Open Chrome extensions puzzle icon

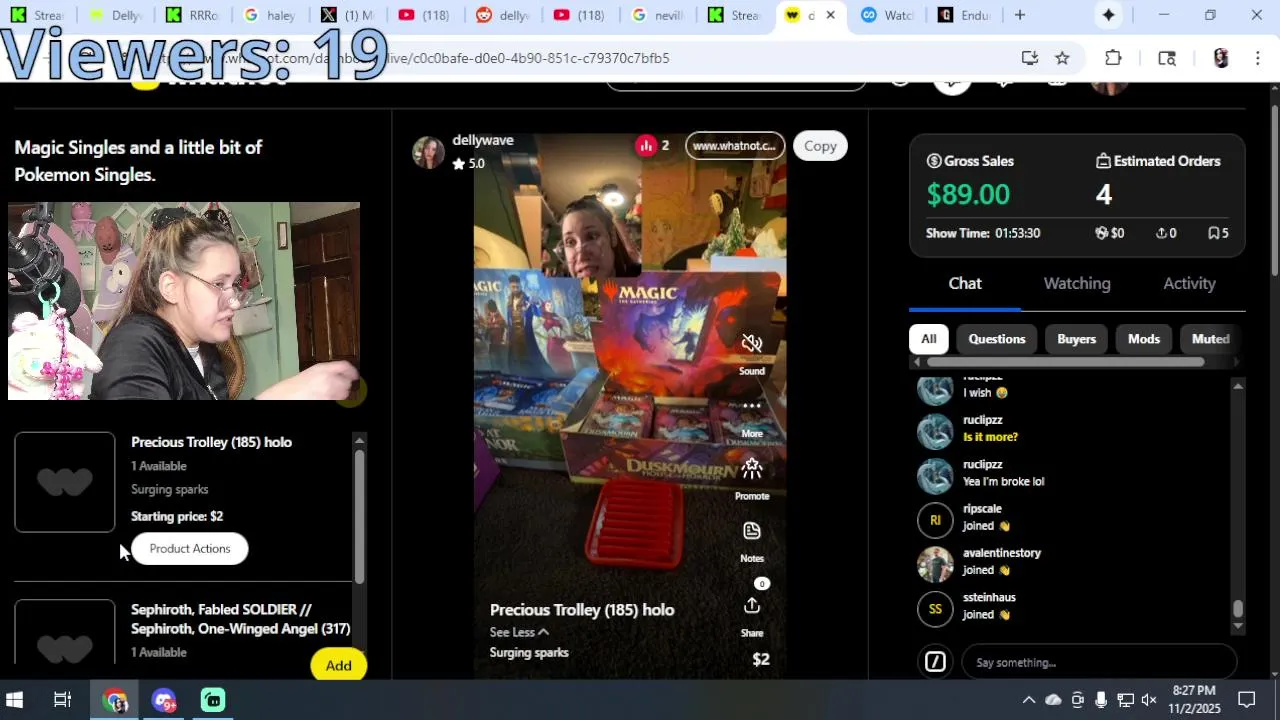1113,58
